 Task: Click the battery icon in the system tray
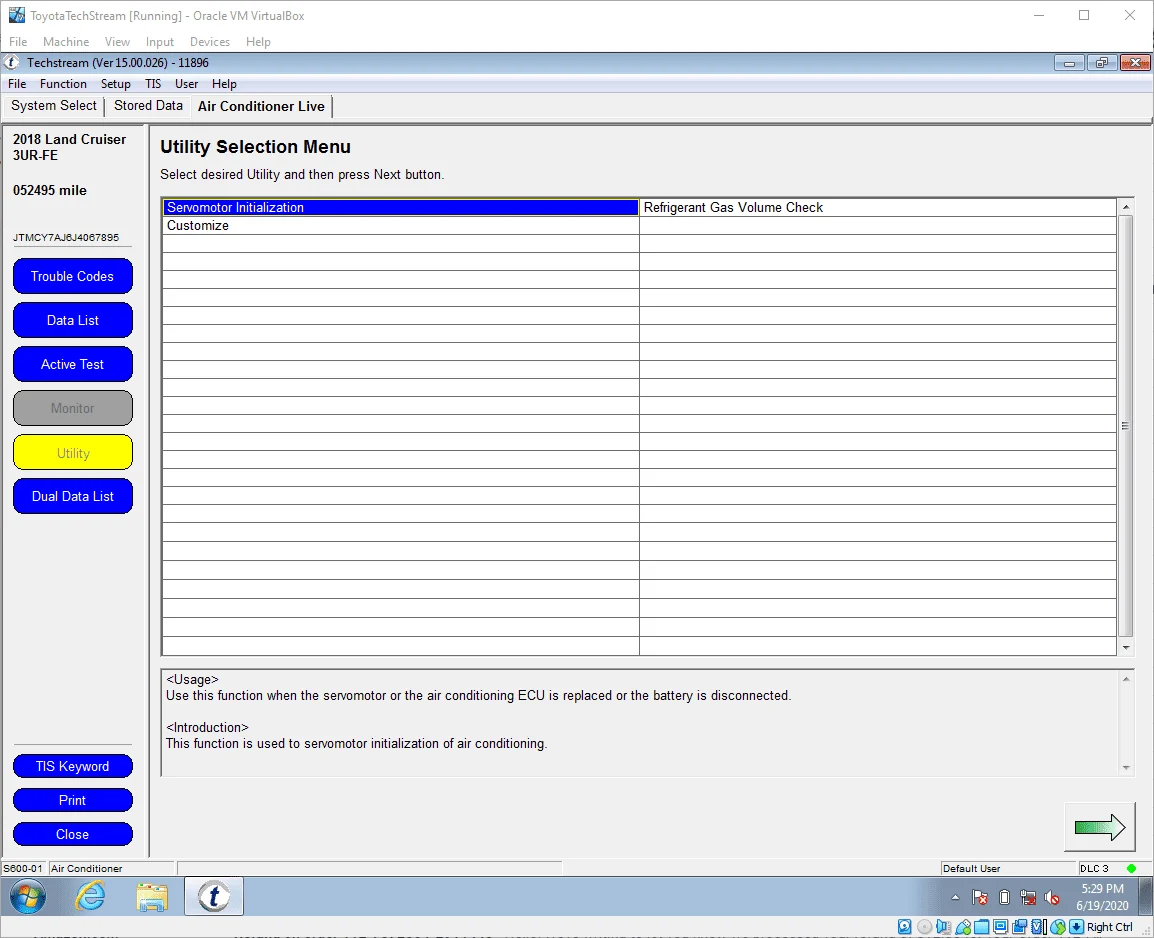click(1004, 898)
